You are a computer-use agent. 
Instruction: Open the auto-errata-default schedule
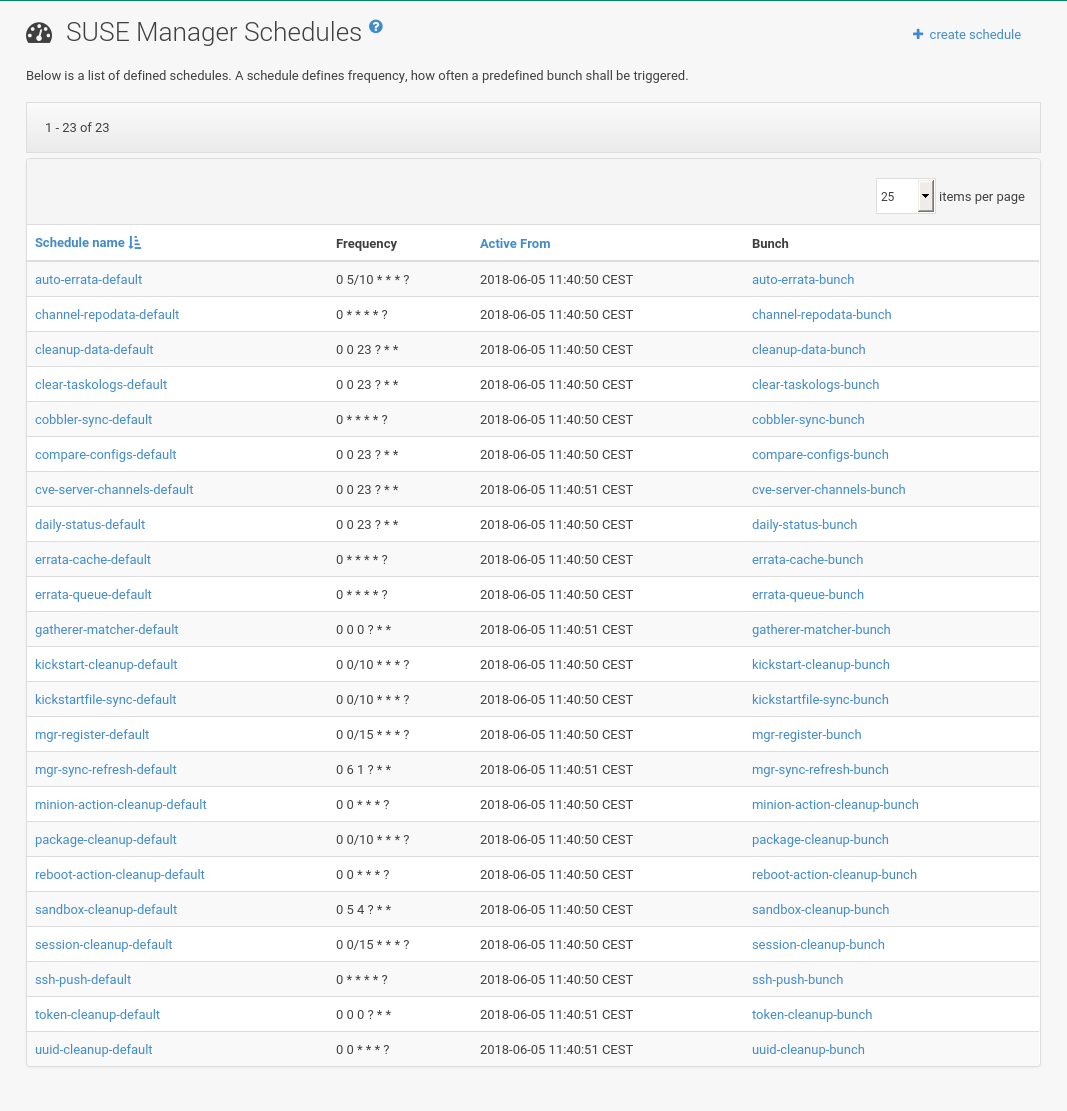(88, 279)
